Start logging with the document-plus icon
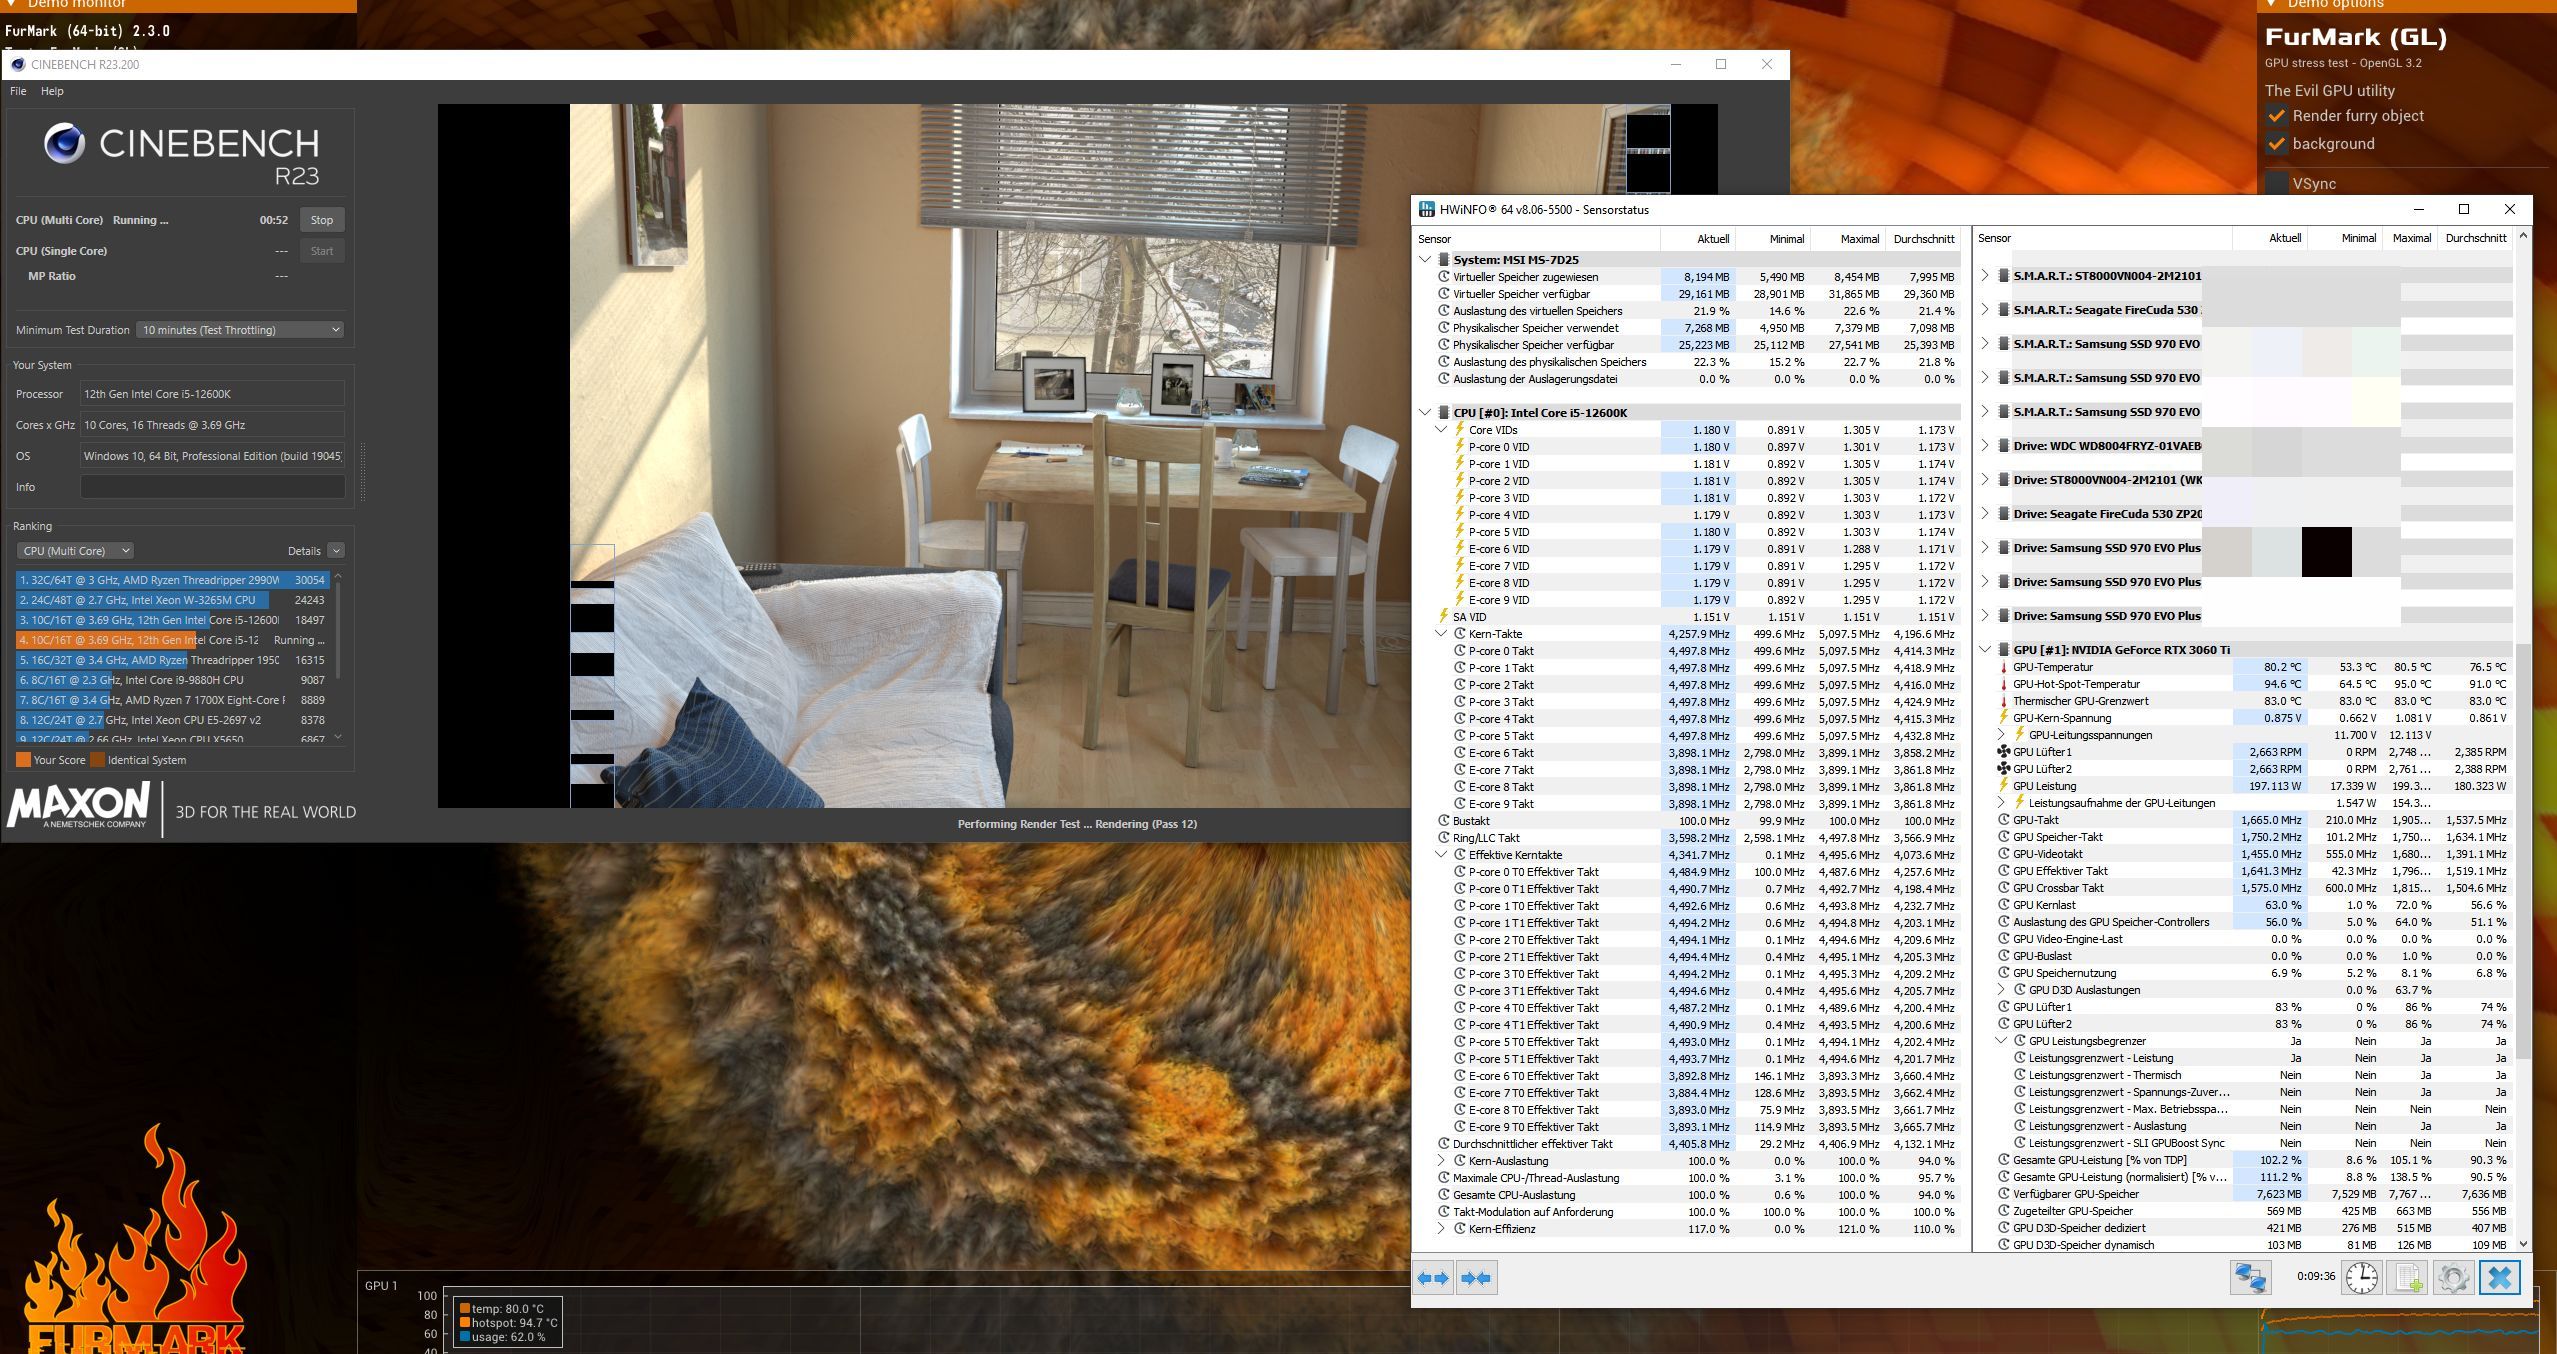2557x1354 pixels. tap(2408, 1278)
